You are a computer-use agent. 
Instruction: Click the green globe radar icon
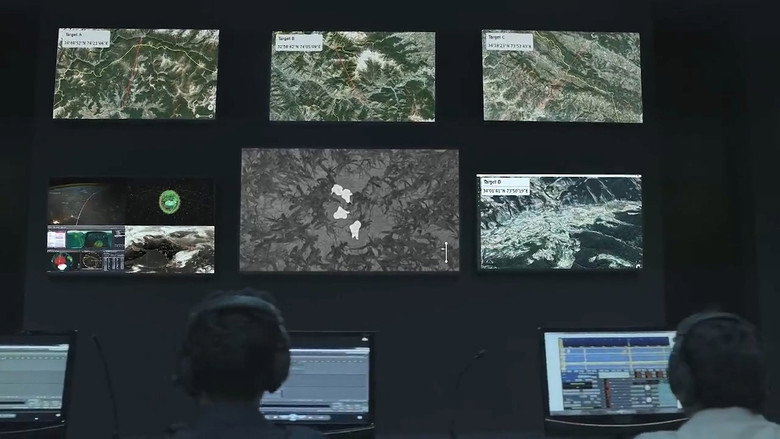pyautogui.click(x=170, y=201)
